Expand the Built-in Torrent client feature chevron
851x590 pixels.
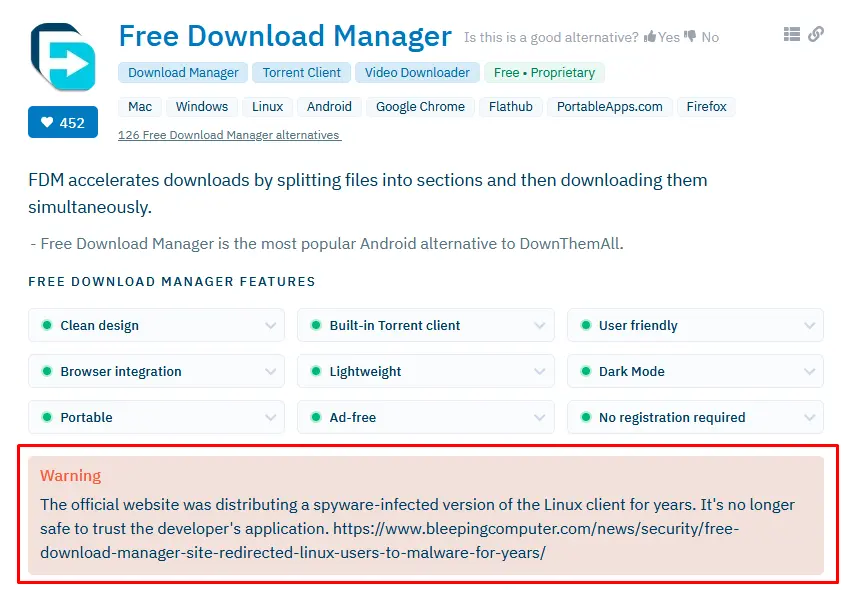tap(539, 326)
